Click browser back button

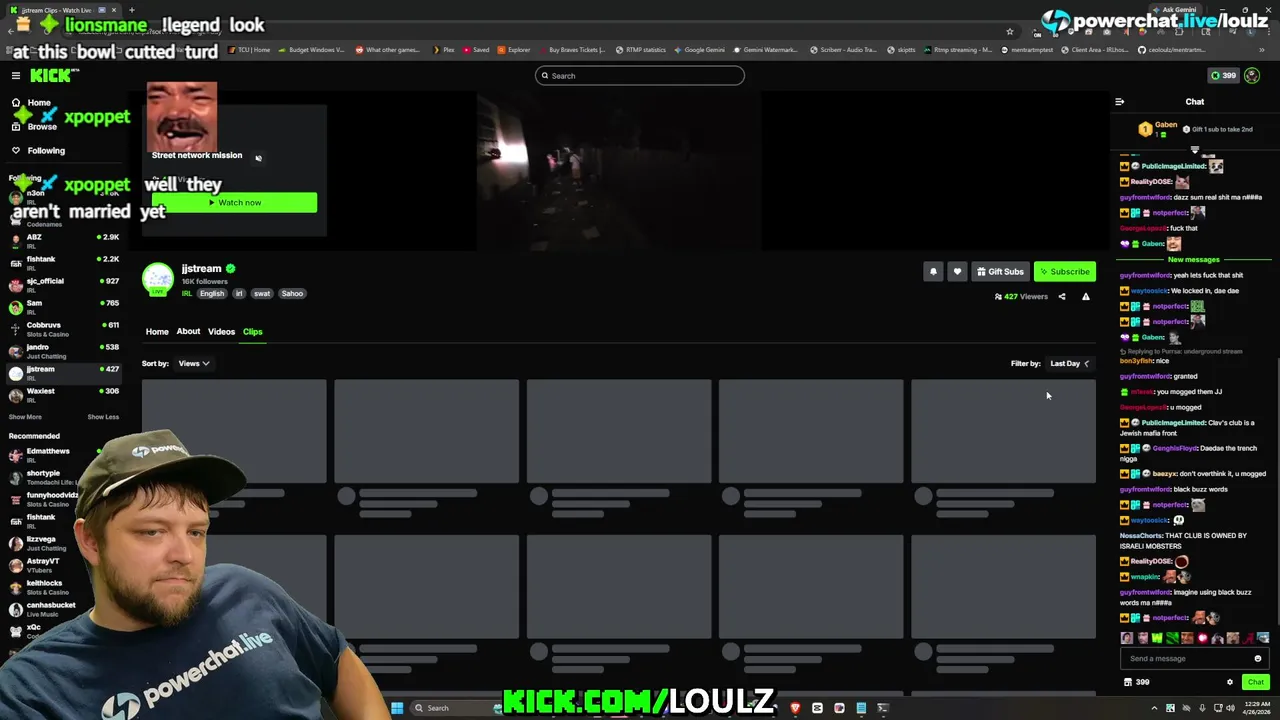click(x=10, y=31)
